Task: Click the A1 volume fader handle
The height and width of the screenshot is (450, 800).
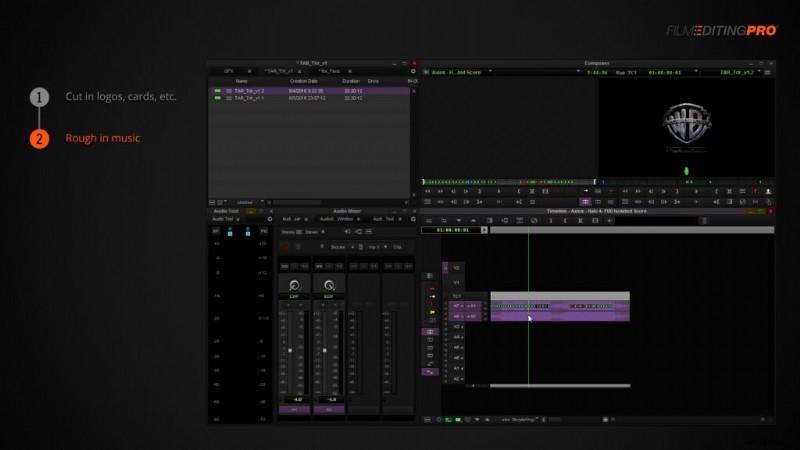Action: pos(290,351)
